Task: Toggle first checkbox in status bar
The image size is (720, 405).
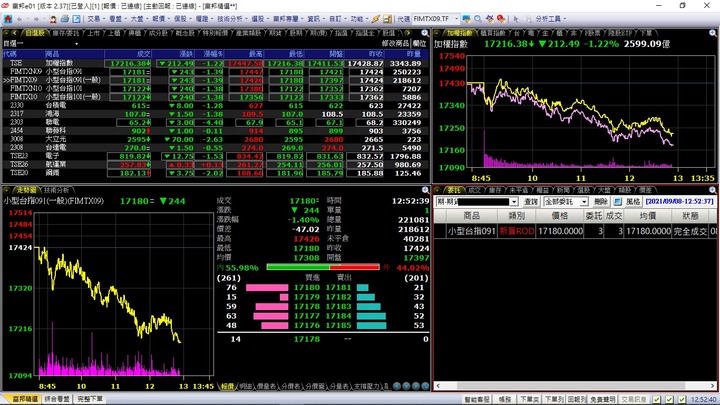Action: click(x=657, y=399)
